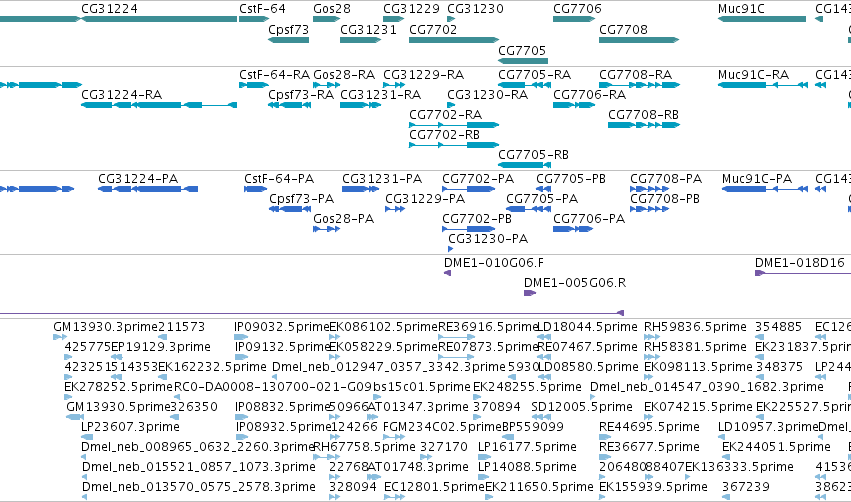The height and width of the screenshot is (502, 851).
Task: Select protein CG7705-PA
Action: pyautogui.click(x=529, y=209)
